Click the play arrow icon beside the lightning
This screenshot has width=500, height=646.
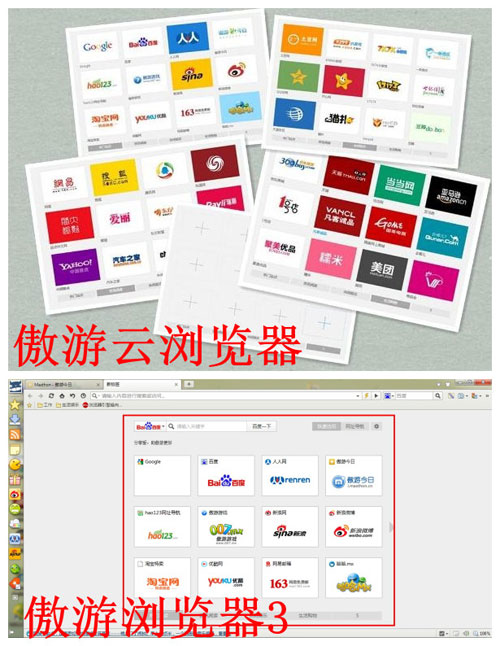376,396
